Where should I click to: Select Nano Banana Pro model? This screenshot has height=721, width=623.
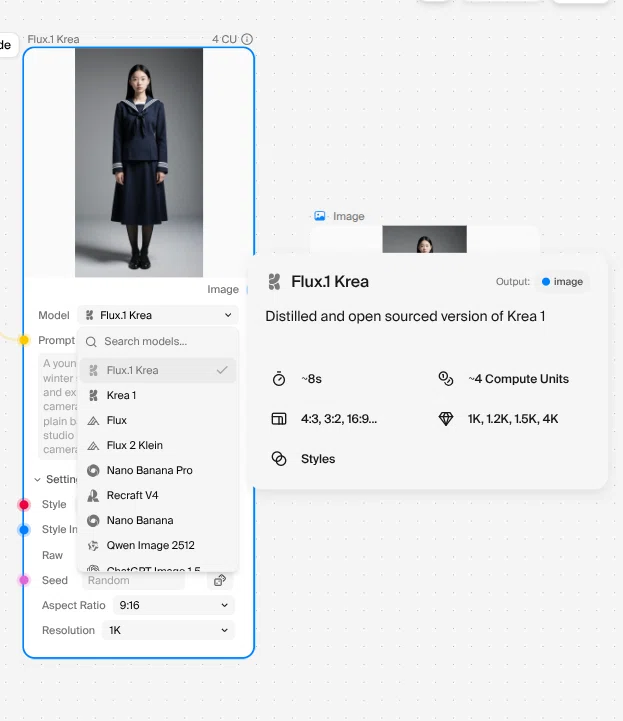tap(158, 470)
